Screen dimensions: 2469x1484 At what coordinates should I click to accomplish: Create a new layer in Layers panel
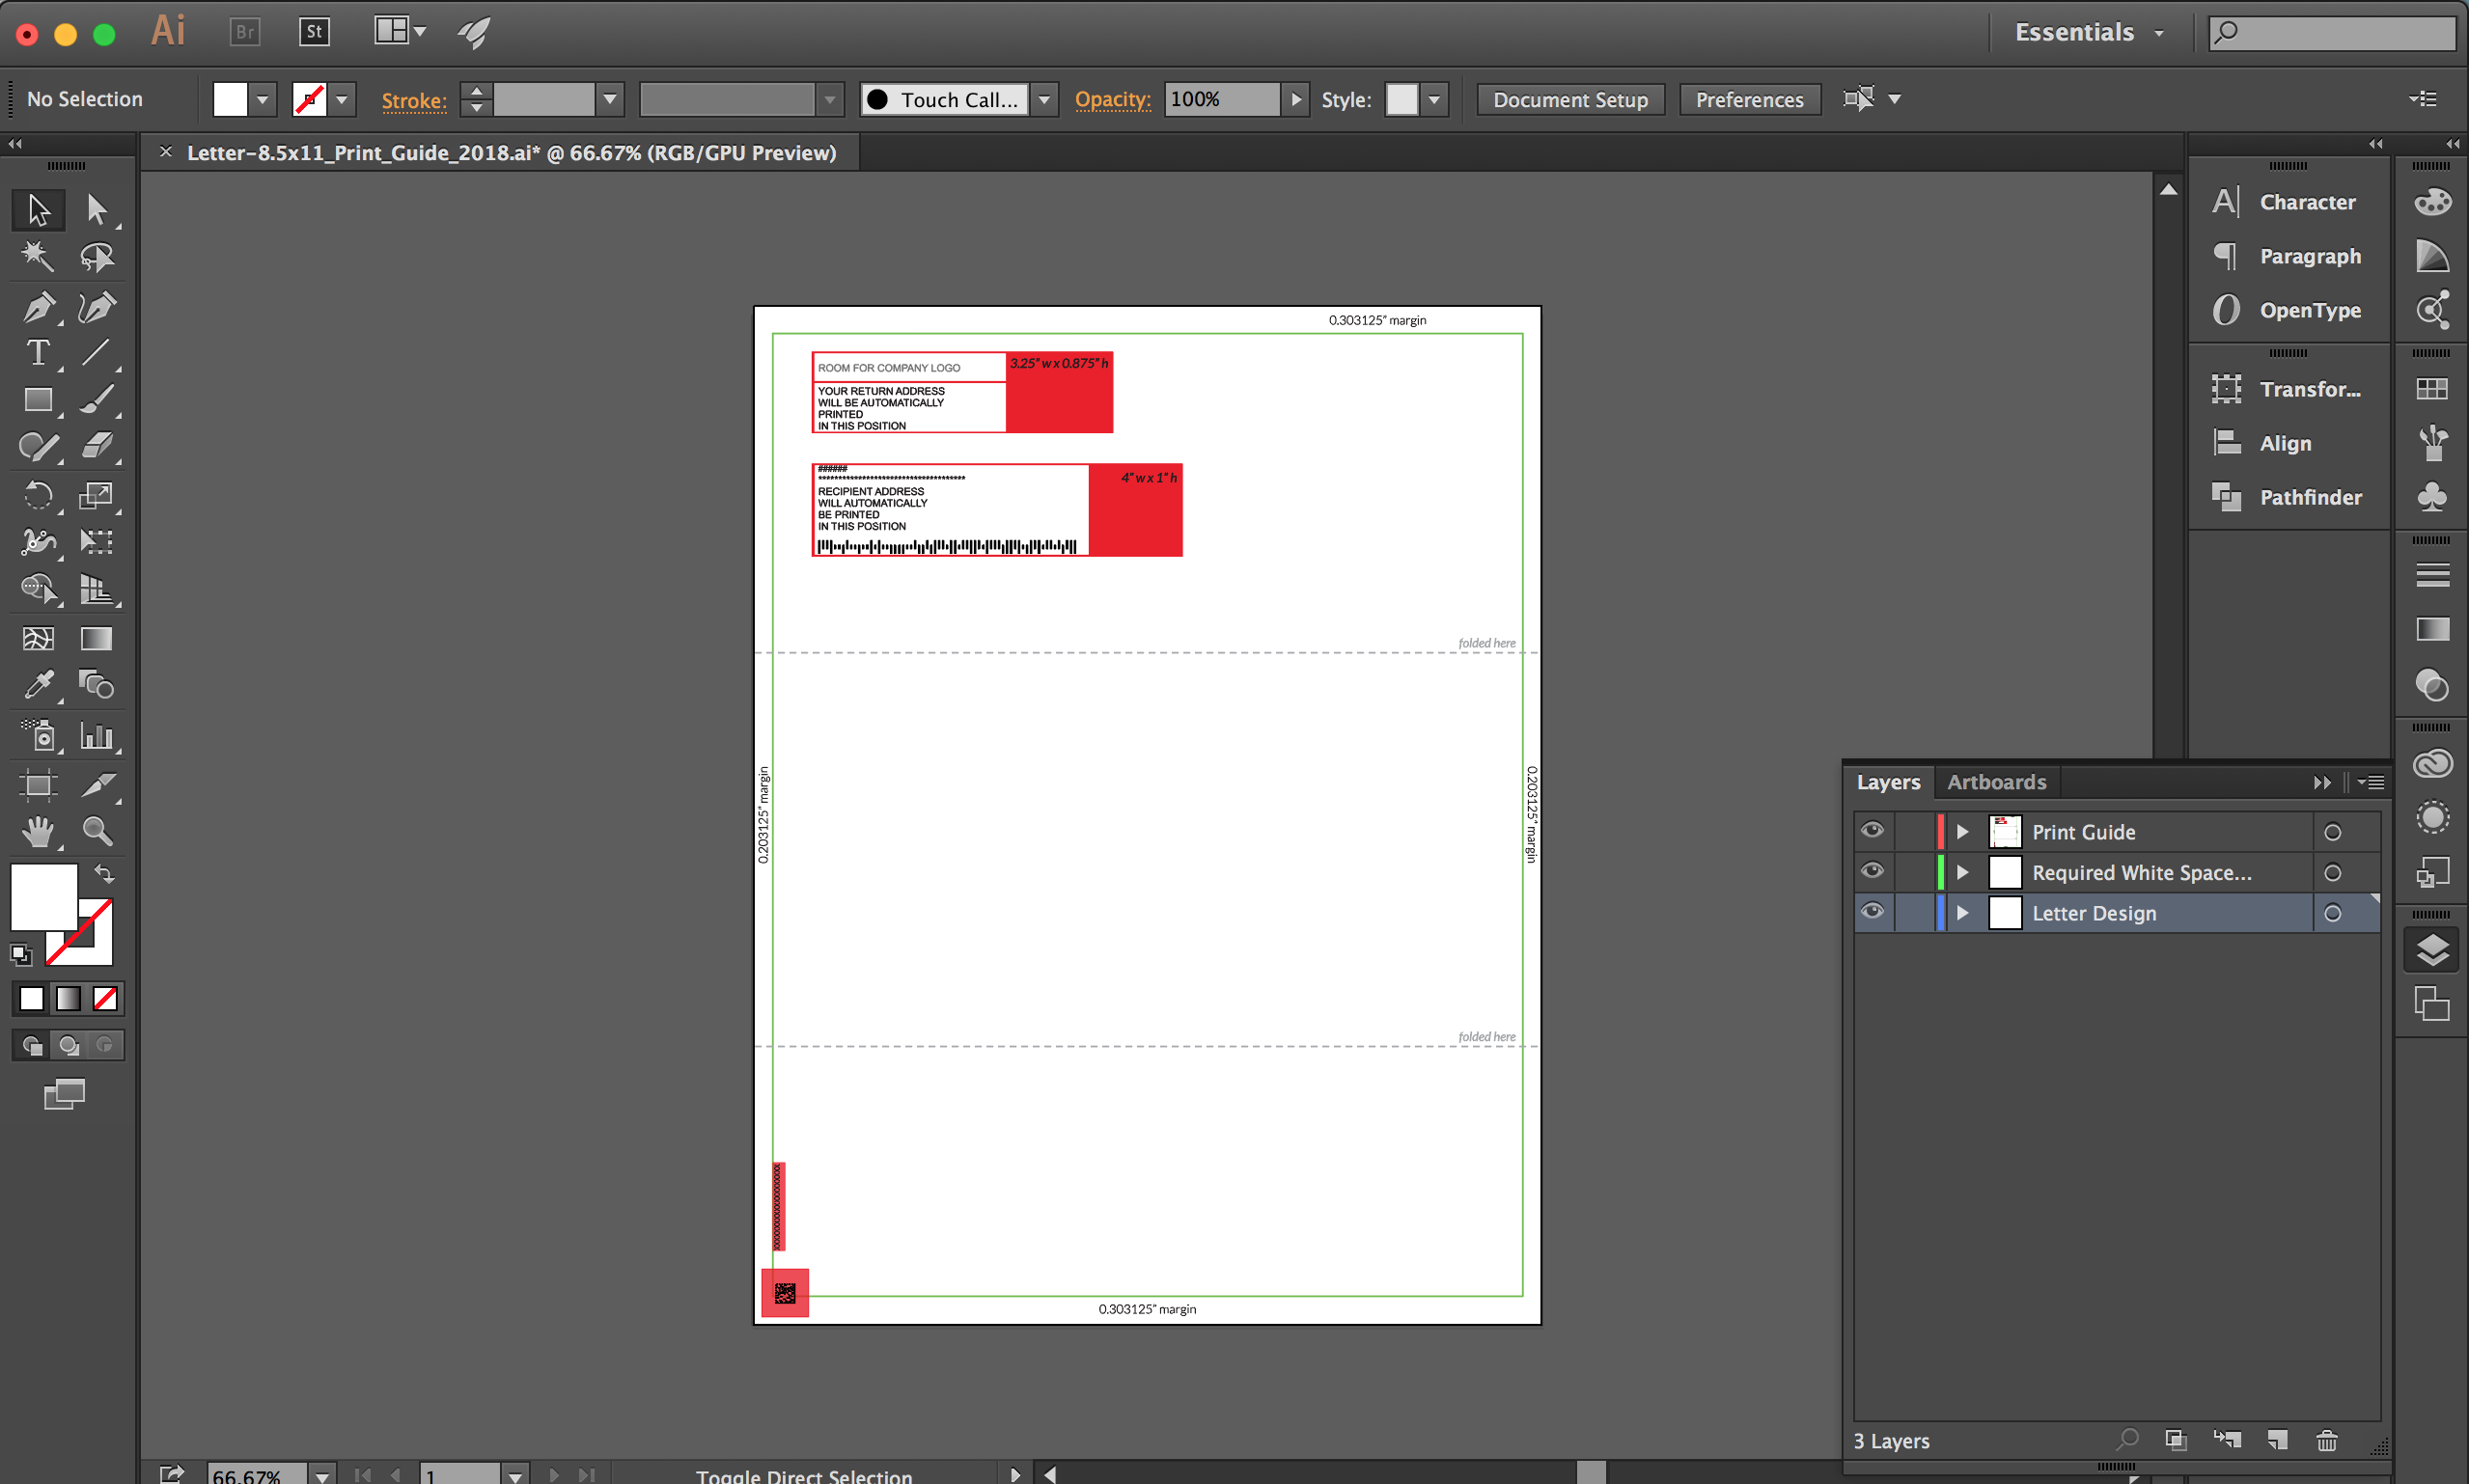coord(2277,1440)
